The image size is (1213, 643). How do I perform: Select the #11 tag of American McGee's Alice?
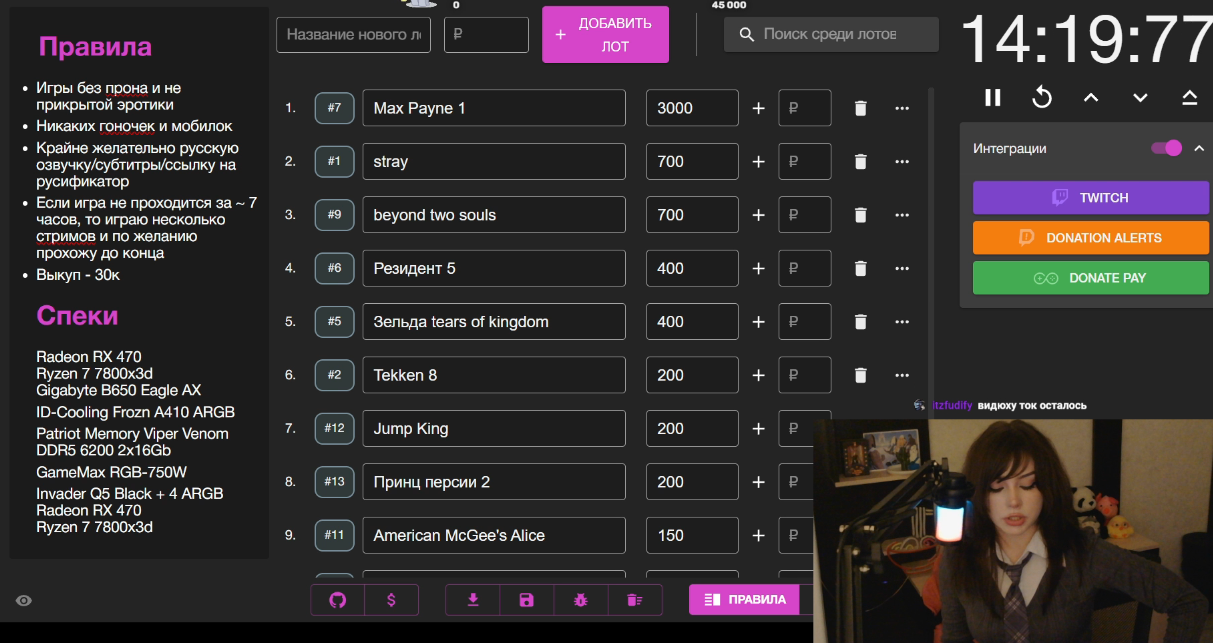tap(334, 535)
